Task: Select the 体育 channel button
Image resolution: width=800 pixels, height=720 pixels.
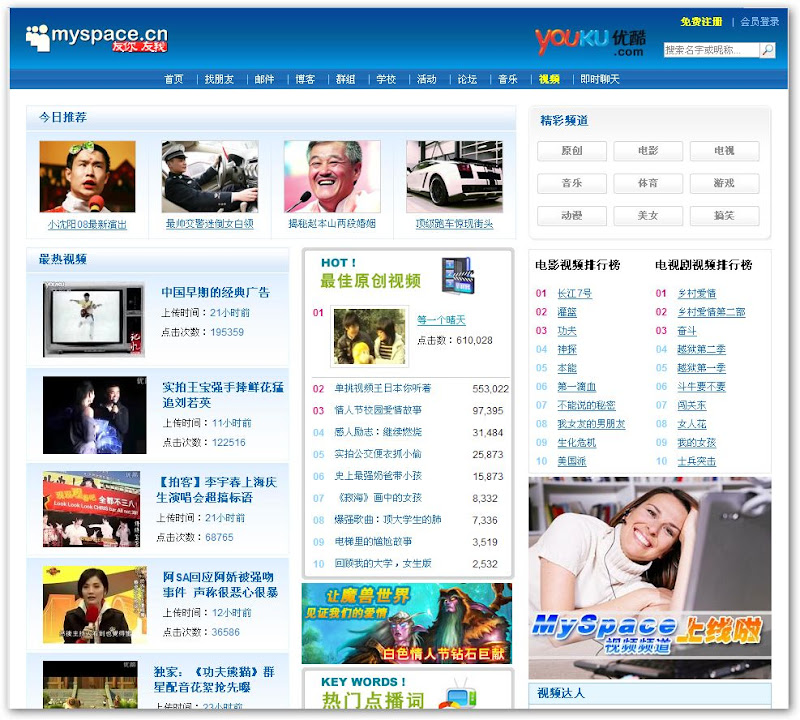Action: pyautogui.click(x=648, y=183)
